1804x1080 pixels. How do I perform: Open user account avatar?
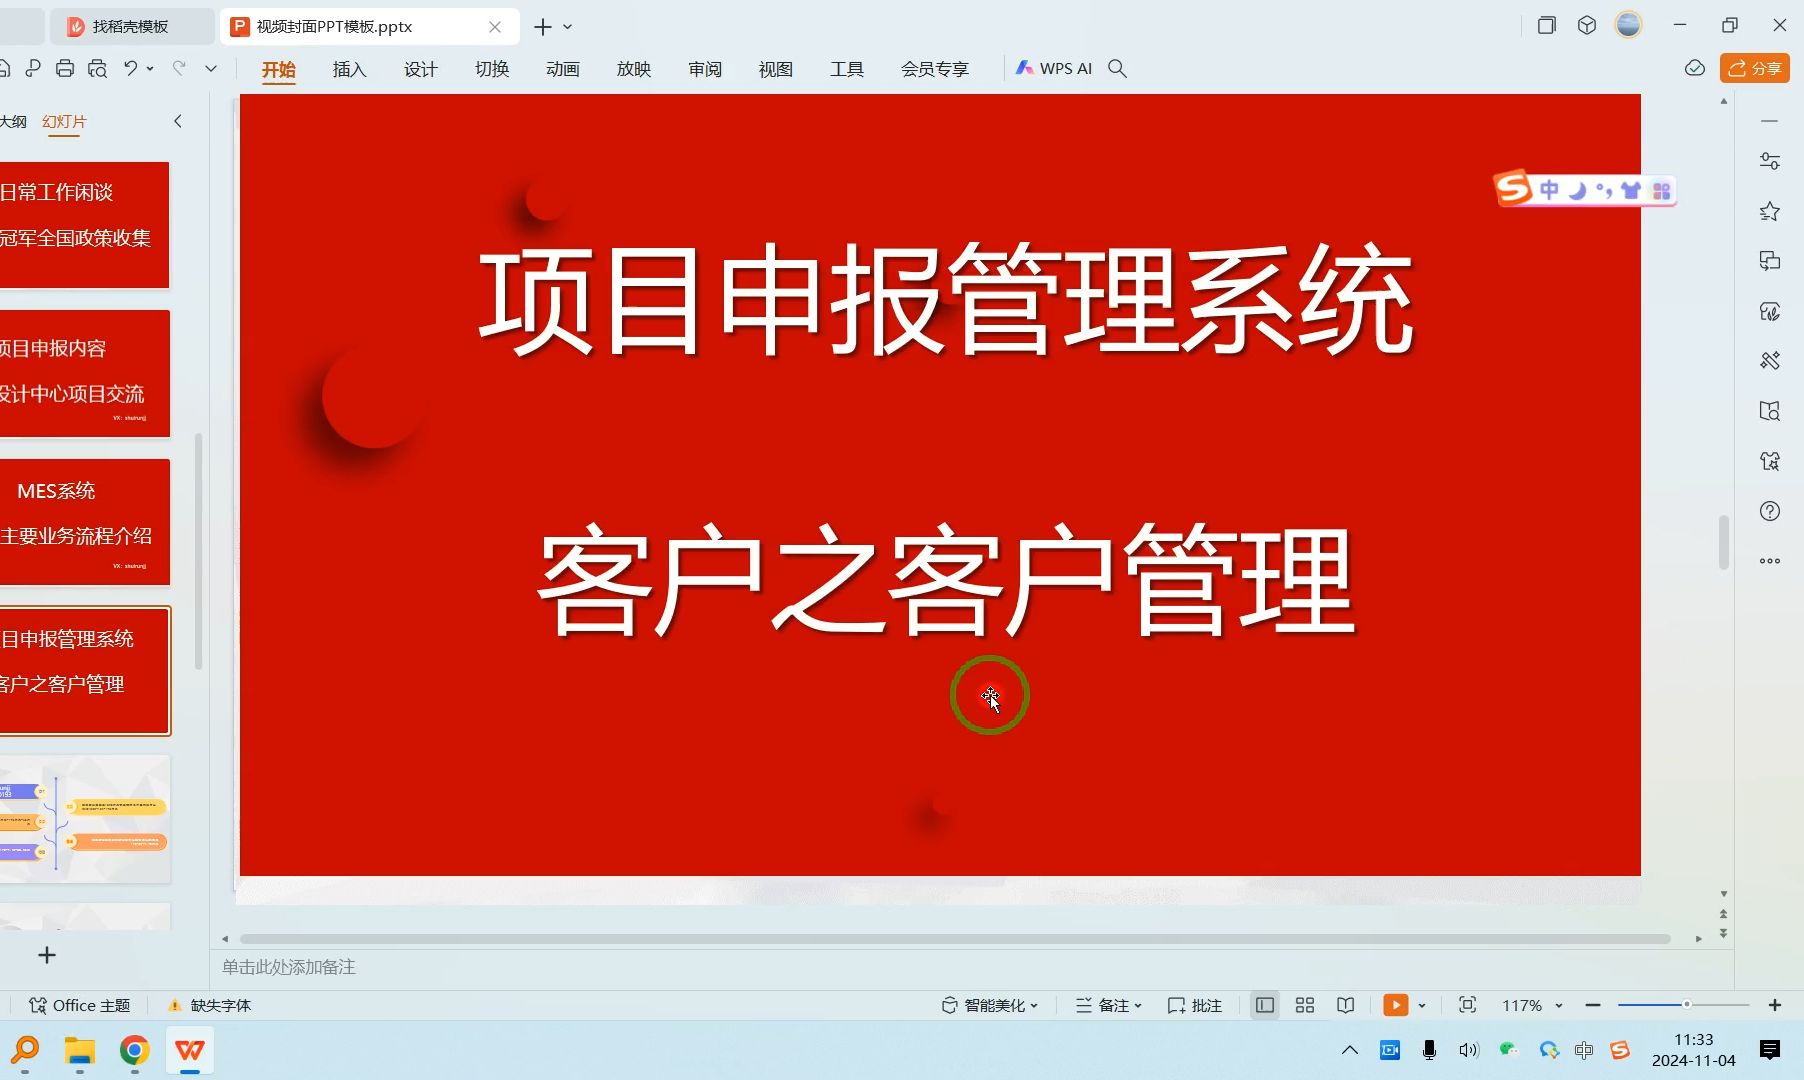tap(1629, 25)
